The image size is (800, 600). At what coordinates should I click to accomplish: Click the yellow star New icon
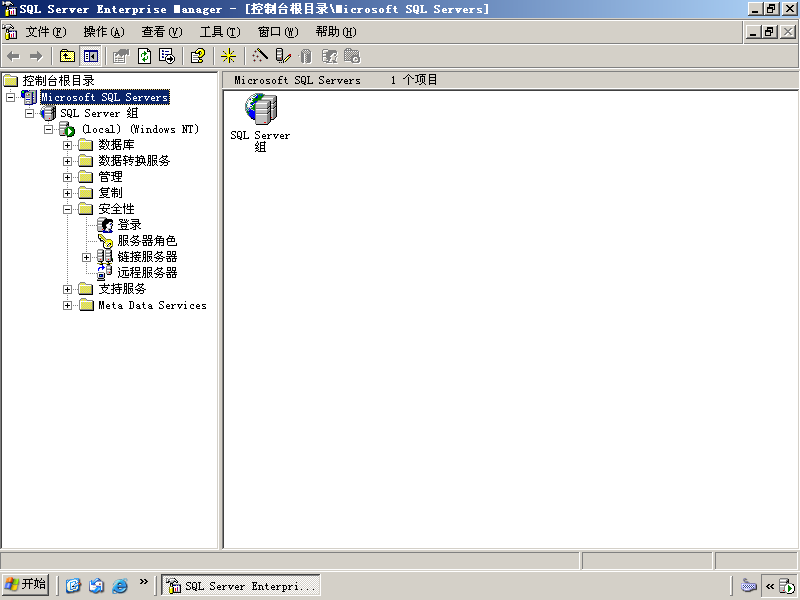pos(228,56)
